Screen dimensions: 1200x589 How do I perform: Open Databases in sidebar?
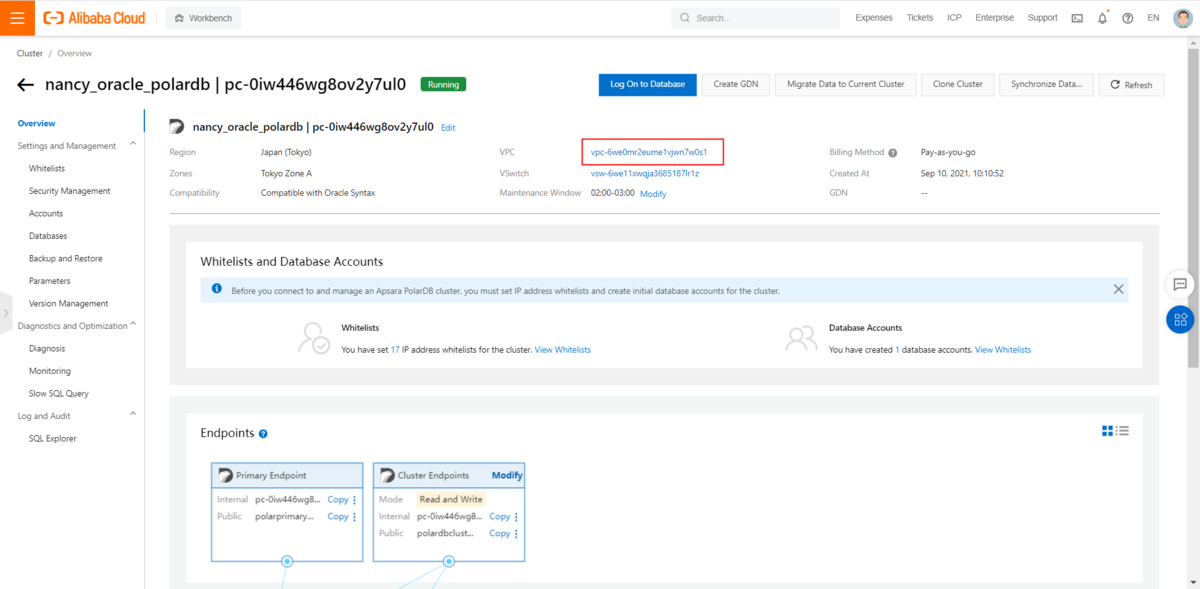(x=48, y=236)
